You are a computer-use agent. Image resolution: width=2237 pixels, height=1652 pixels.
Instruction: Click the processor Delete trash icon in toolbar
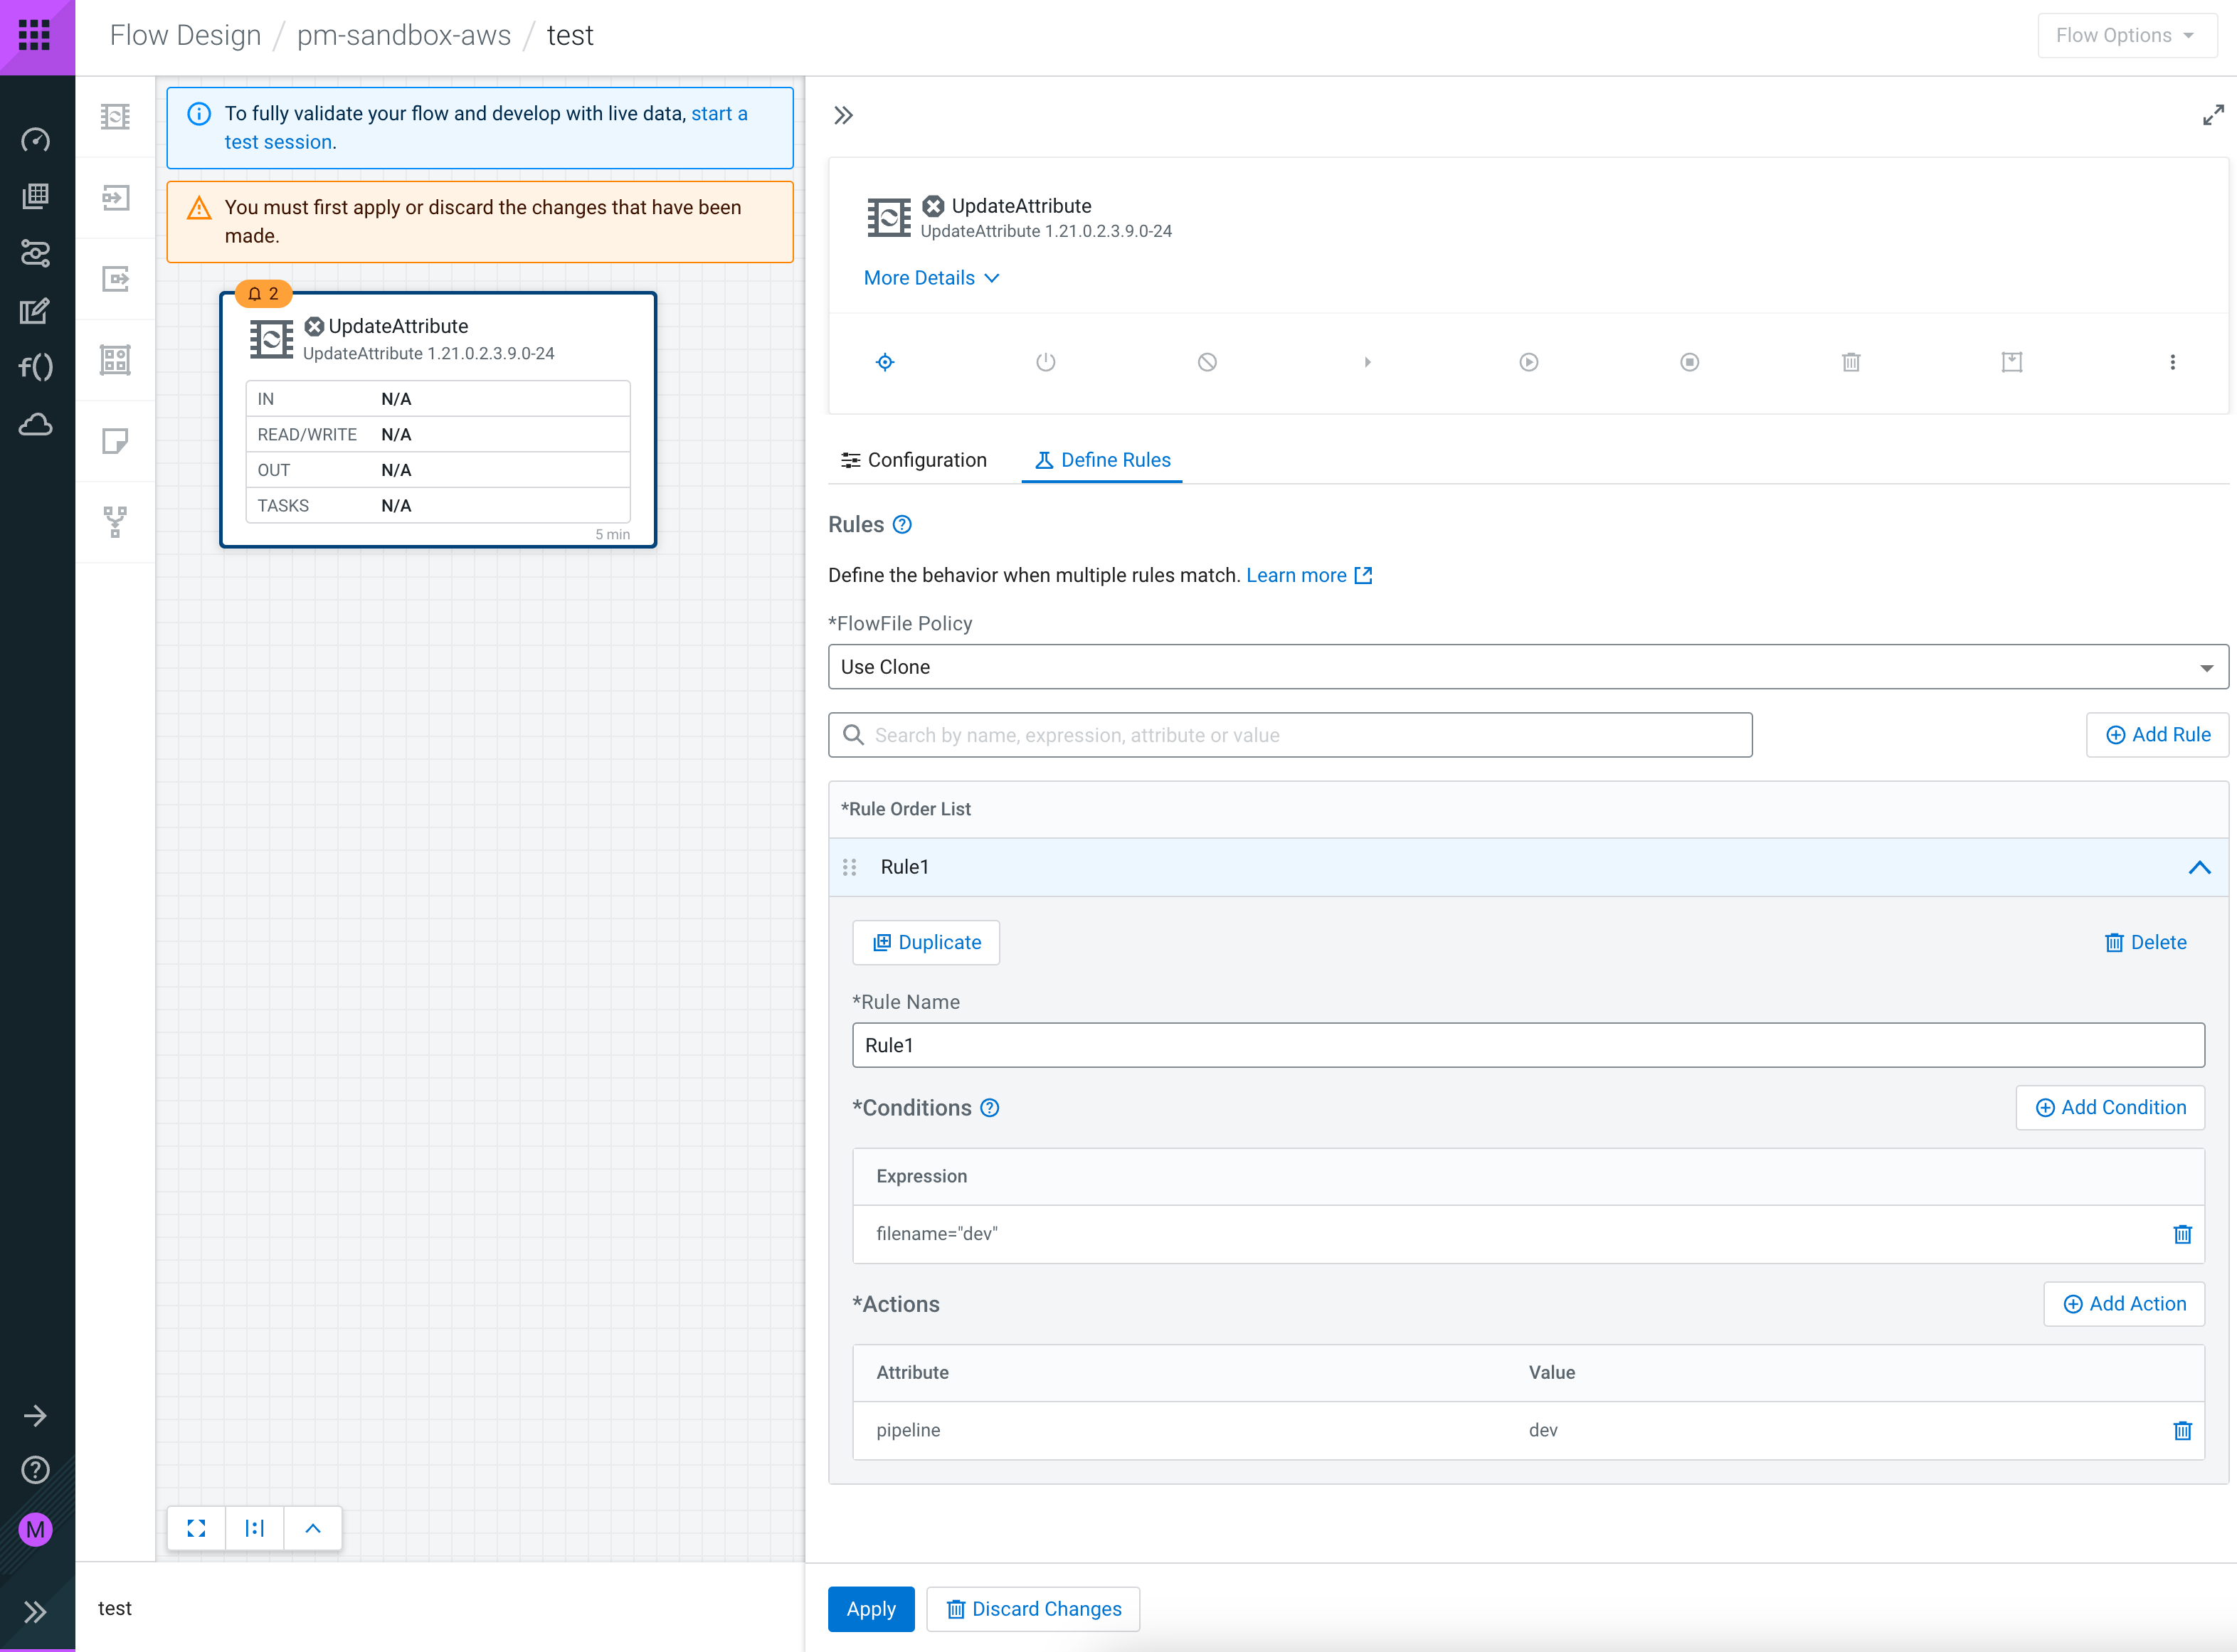pyautogui.click(x=1850, y=362)
